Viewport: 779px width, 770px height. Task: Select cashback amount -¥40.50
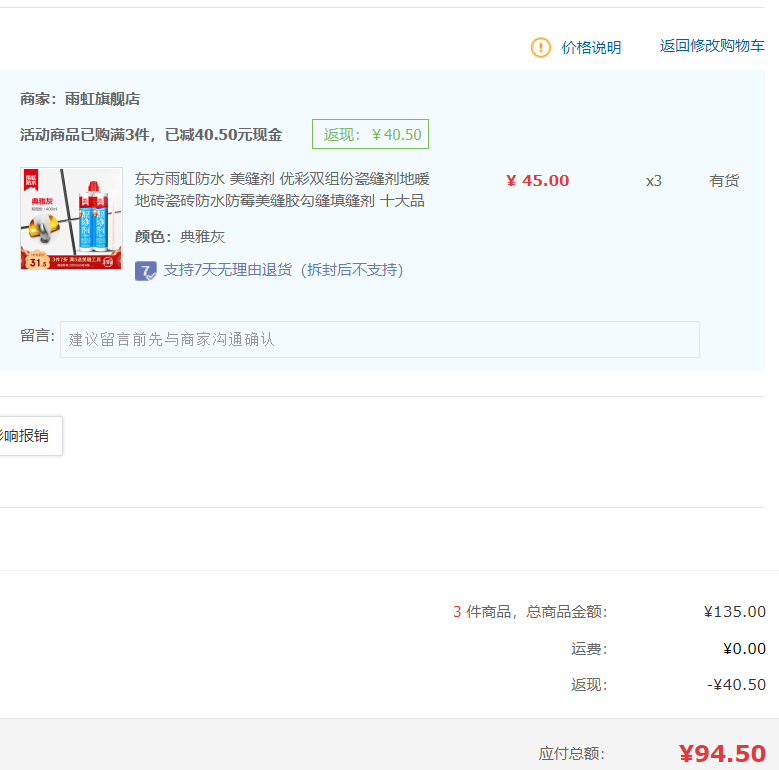tap(736, 685)
